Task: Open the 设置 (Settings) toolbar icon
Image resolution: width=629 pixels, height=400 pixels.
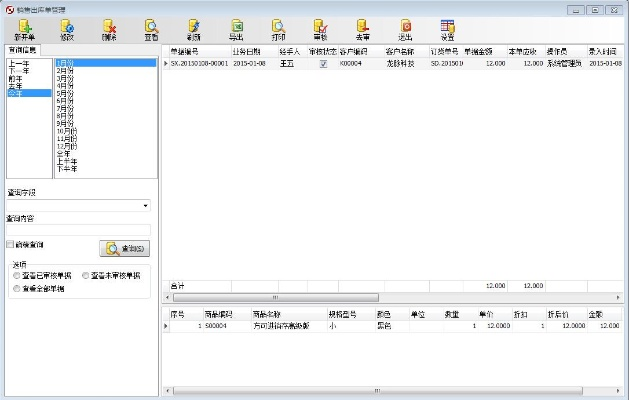Action: 447,29
